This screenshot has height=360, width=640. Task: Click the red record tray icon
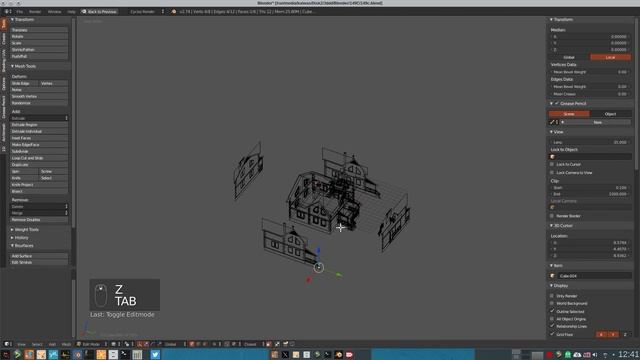(x=549, y=355)
